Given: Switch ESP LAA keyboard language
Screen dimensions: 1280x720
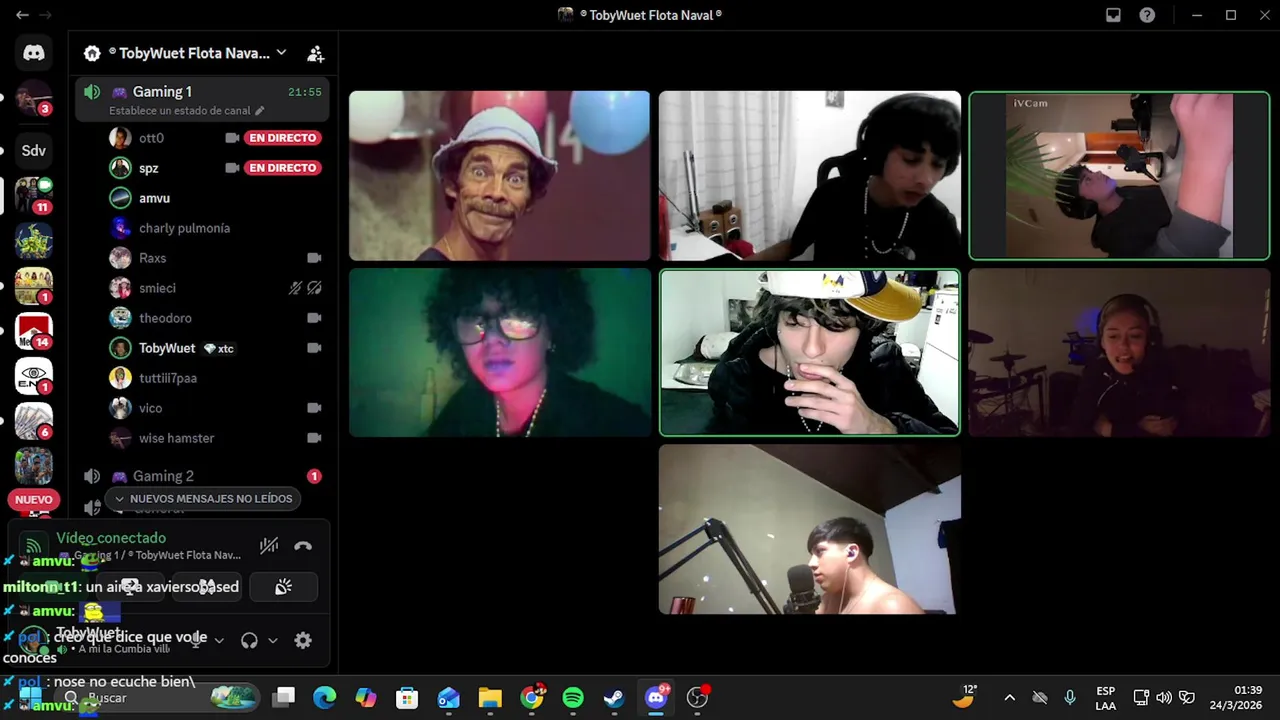Looking at the screenshot, I should (x=1106, y=698).
